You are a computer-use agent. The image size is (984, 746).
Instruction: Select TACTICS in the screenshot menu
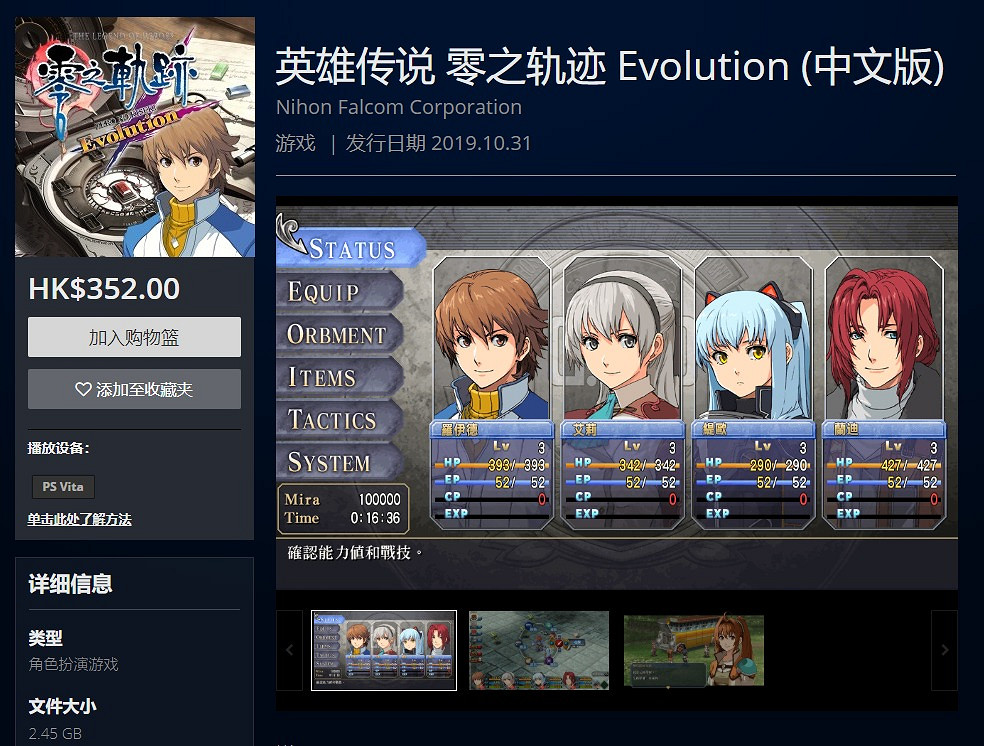click(339, 419)
